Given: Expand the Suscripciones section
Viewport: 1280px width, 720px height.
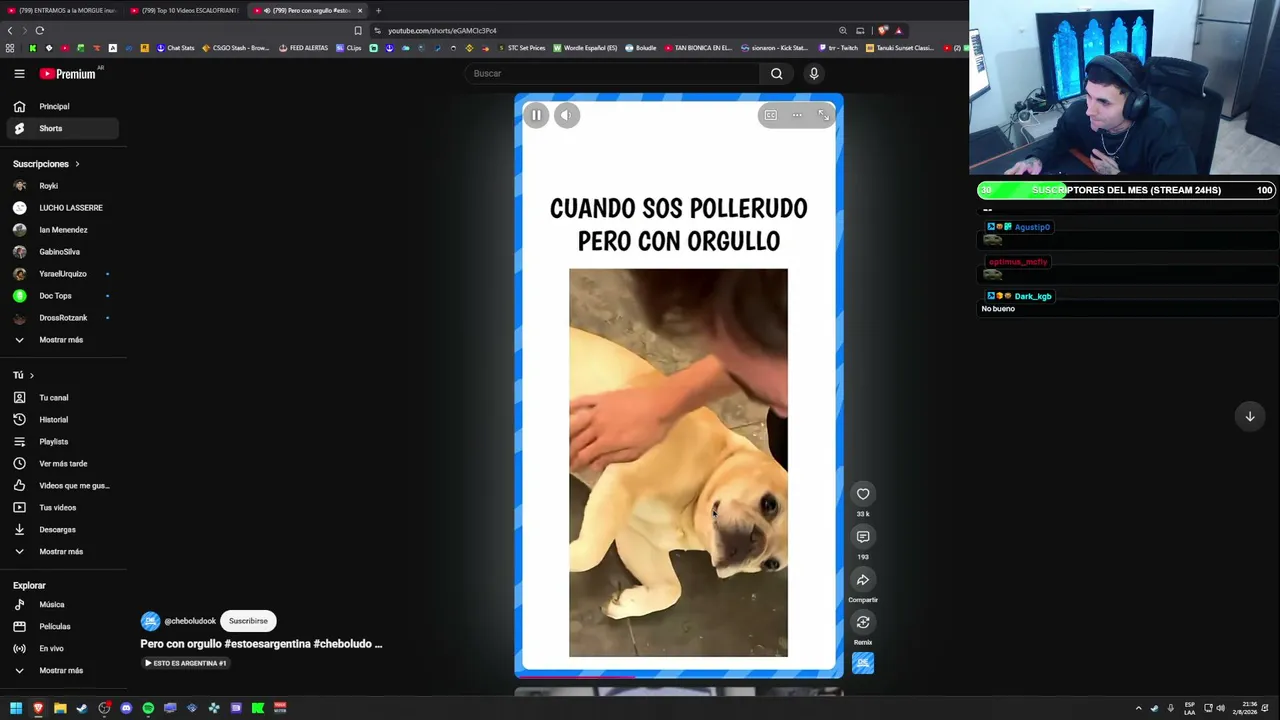Looking at the screenshot, I should point(46,164).
